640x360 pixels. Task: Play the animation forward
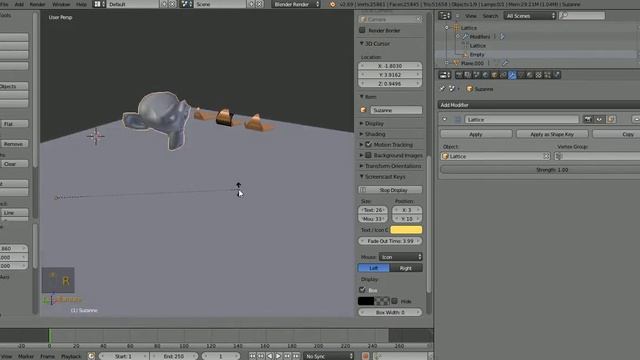click(278, 356)
